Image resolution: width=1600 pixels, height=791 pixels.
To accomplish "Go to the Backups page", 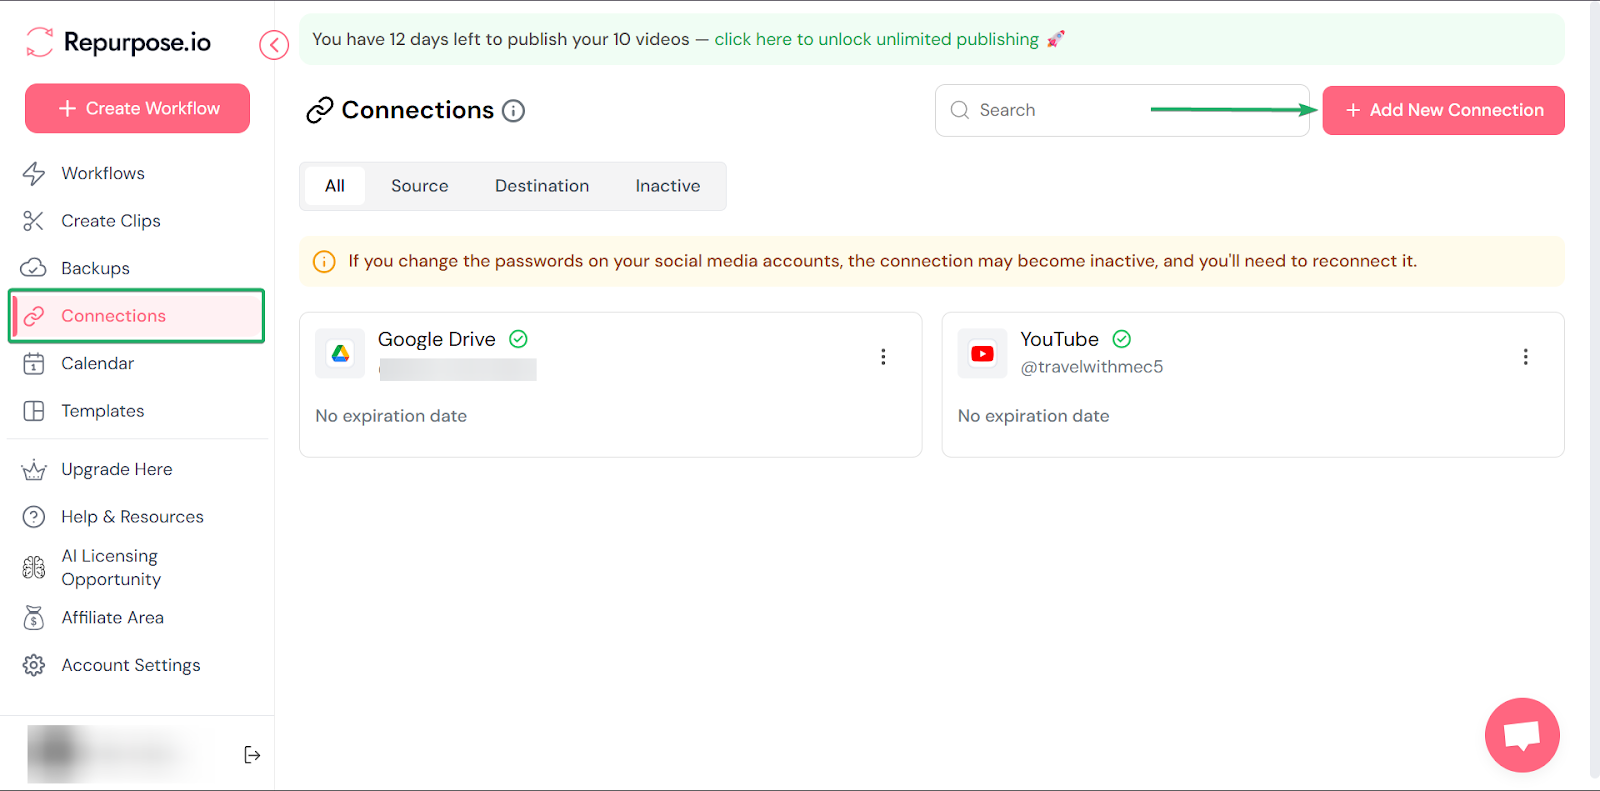I will click(x=95, y=268).
